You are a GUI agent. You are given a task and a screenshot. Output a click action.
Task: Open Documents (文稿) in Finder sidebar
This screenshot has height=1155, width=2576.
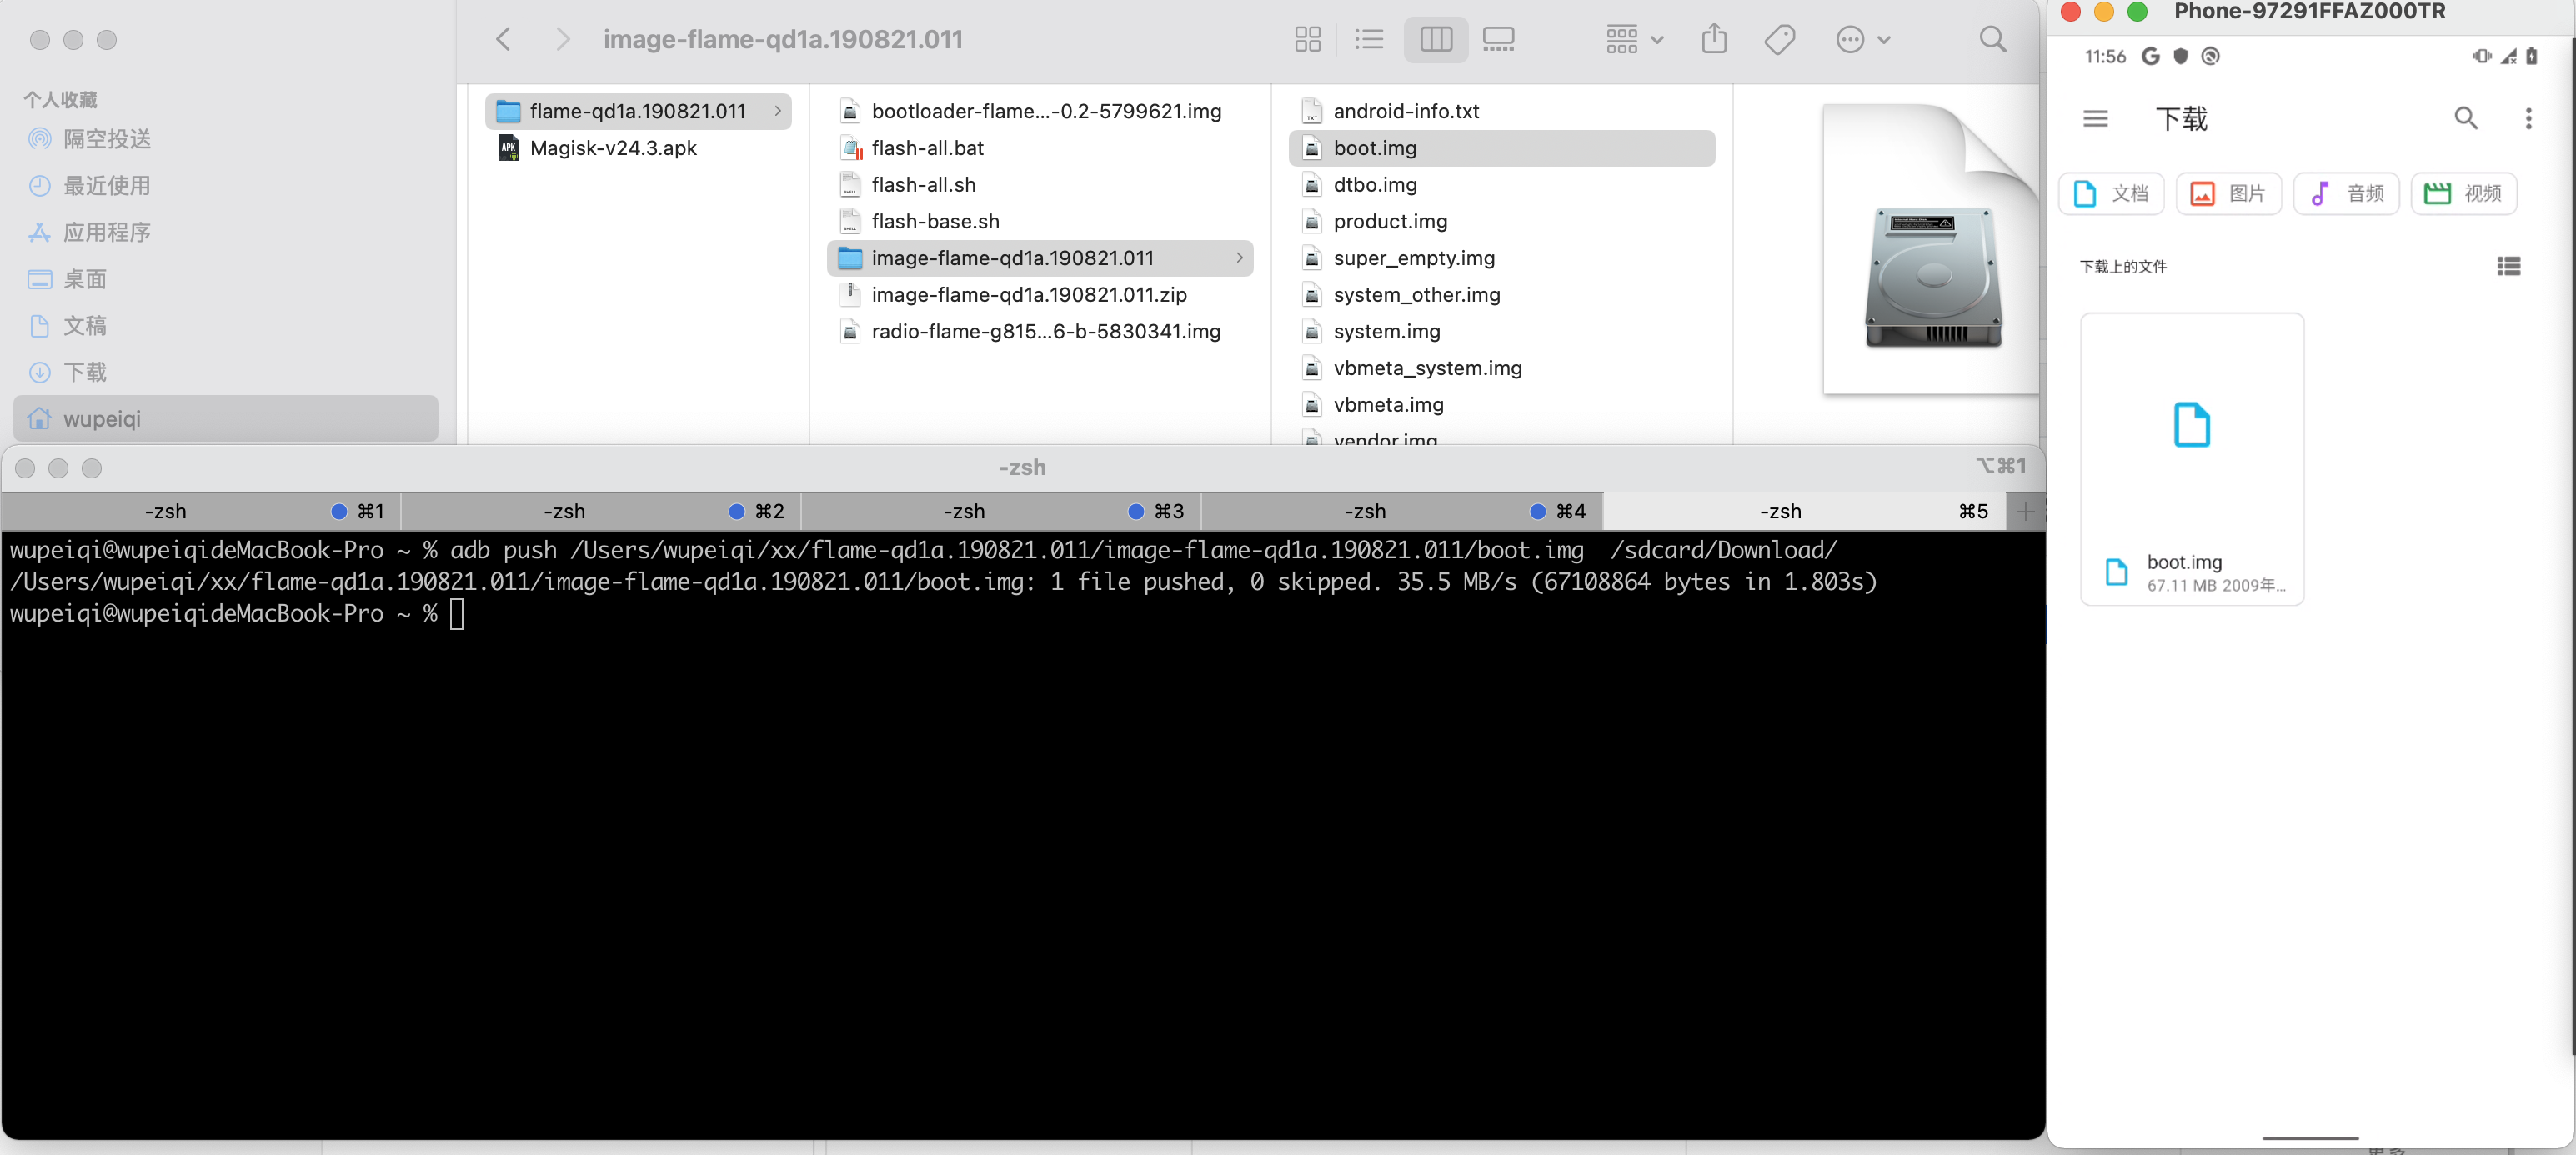[226, 325]
